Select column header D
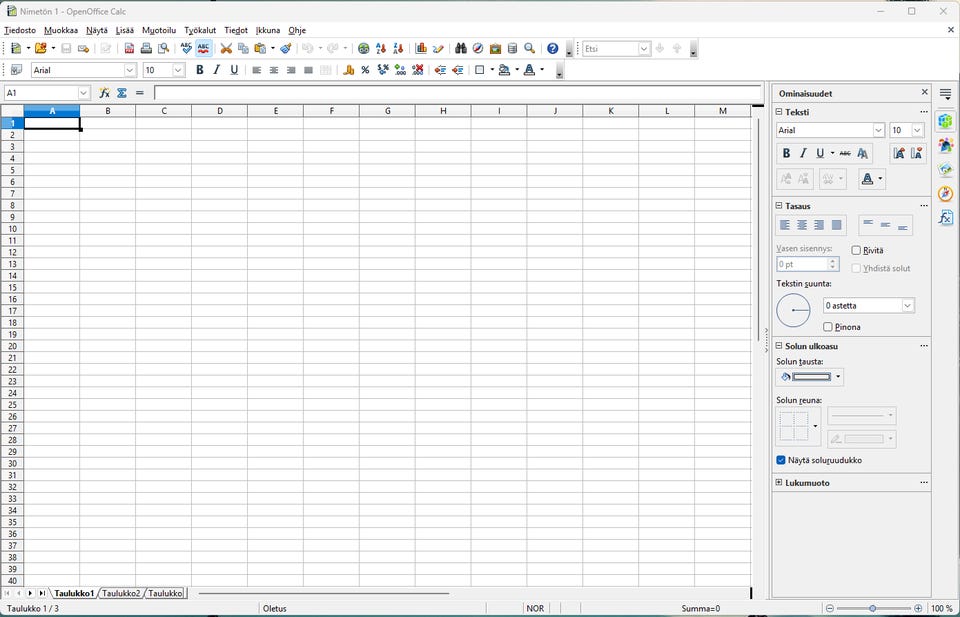960x617 pixels. 220,111
